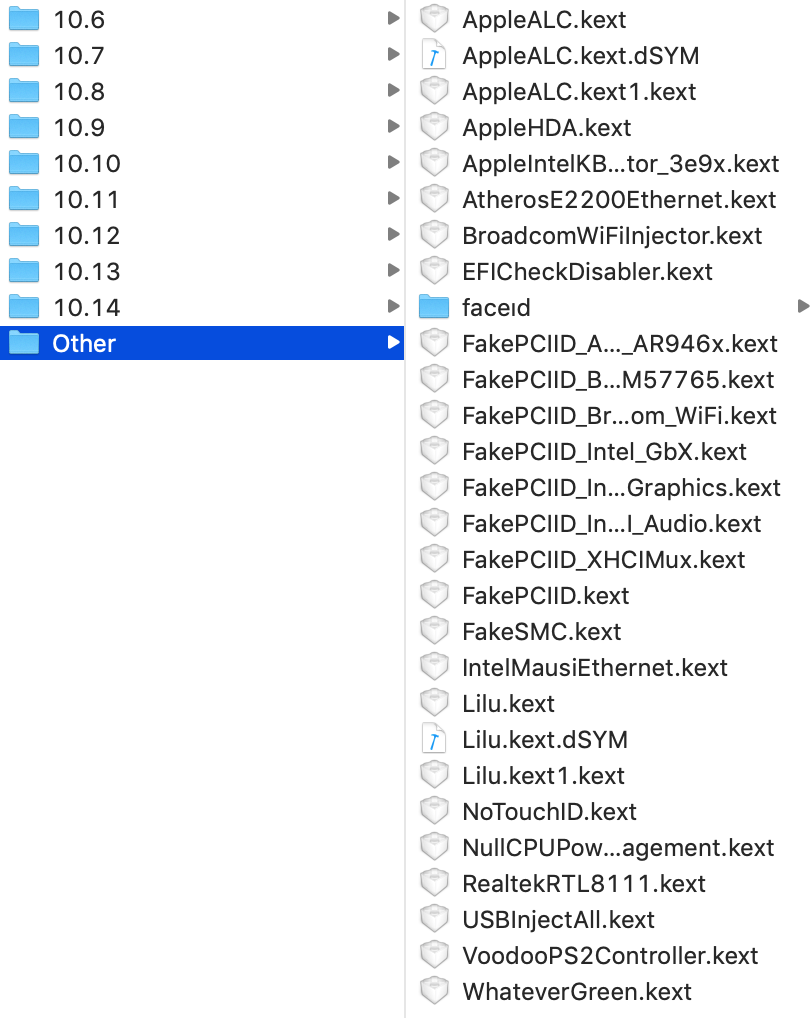The height and width of the screenshot is (1018, 812).
Task: Click the WhateverGreen.kext package icon
Action: tap(434, 990)
